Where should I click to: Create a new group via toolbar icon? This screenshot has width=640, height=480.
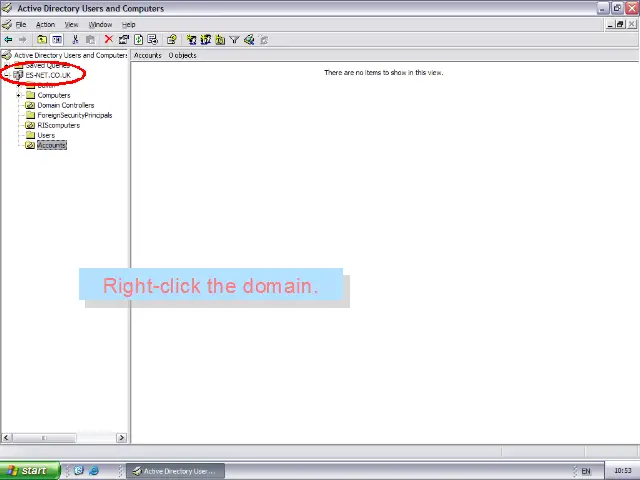point(205,40)
